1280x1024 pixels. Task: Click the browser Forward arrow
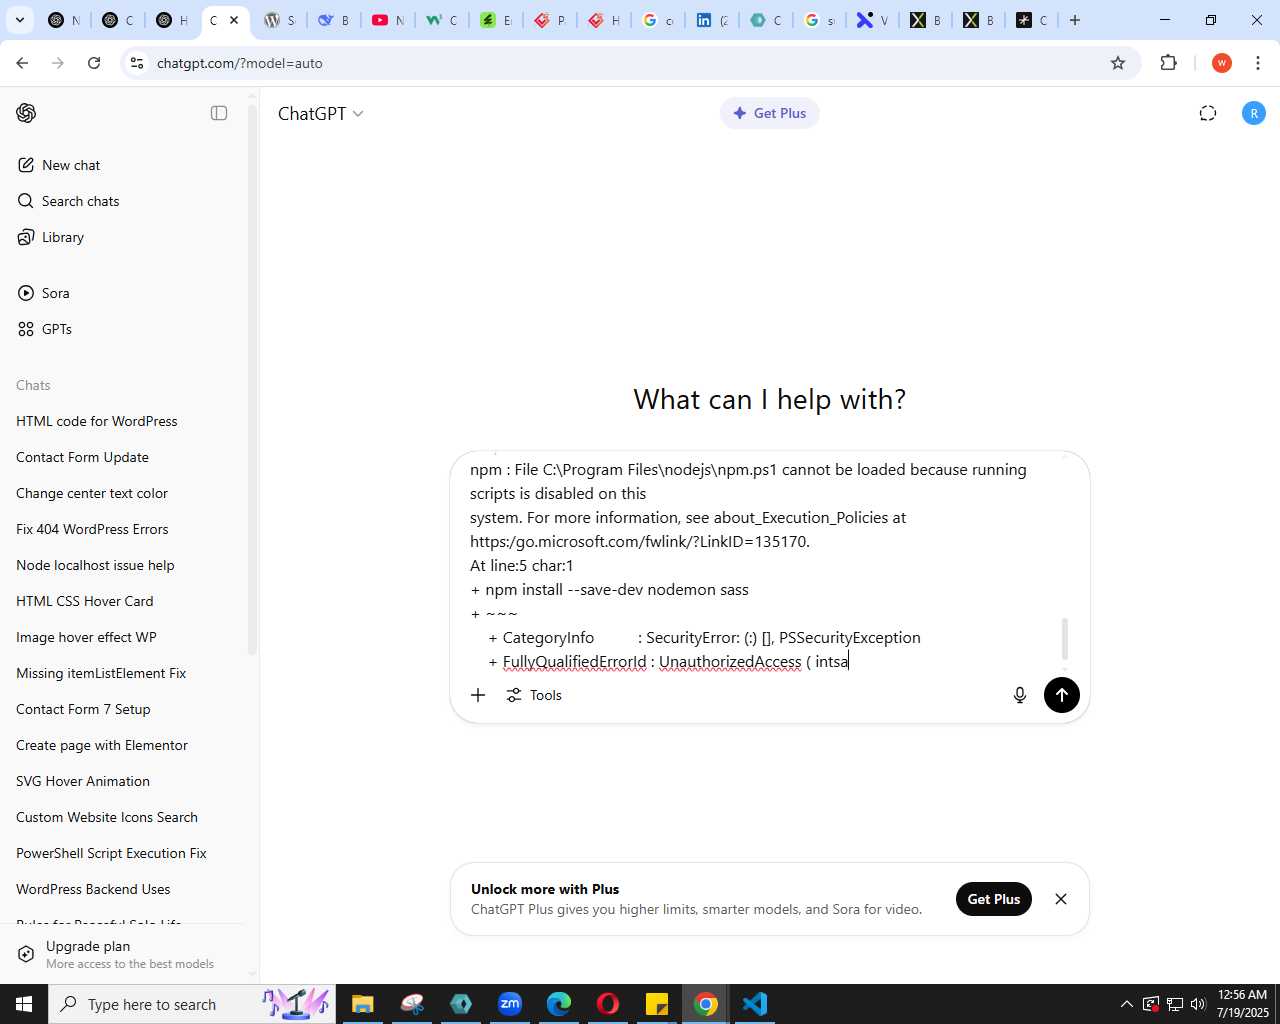(58, 63)
